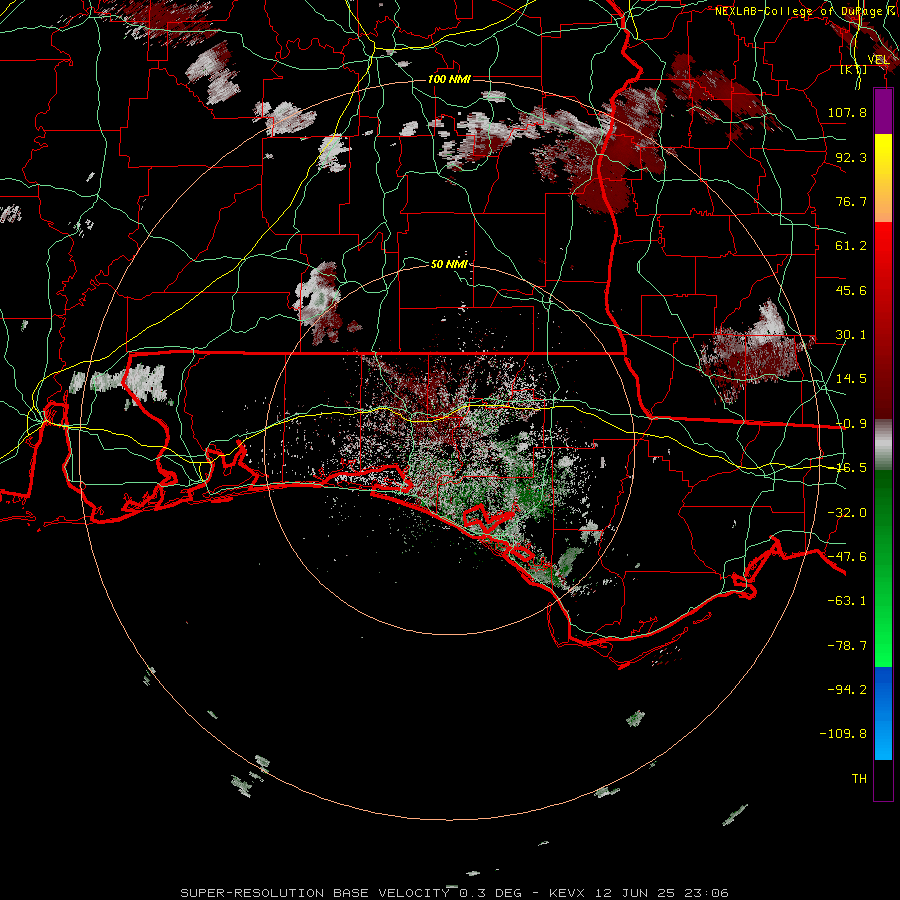Image resolution: width=900 pixels, height=900 pixels.
Task: Click the KEVX station identifier in caption
Action: tap(566, 893)
